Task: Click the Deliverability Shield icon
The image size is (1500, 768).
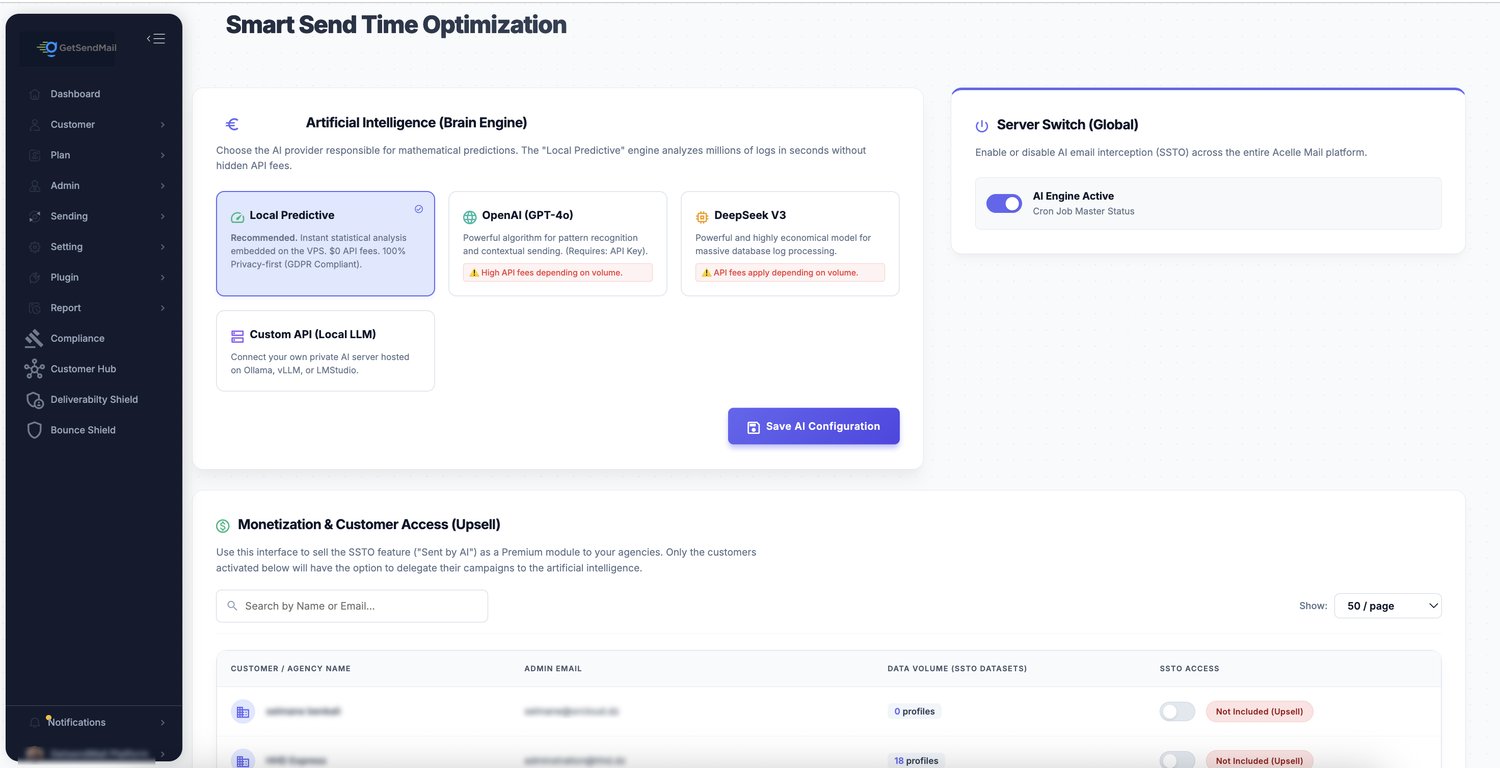Action: point(34,400)
